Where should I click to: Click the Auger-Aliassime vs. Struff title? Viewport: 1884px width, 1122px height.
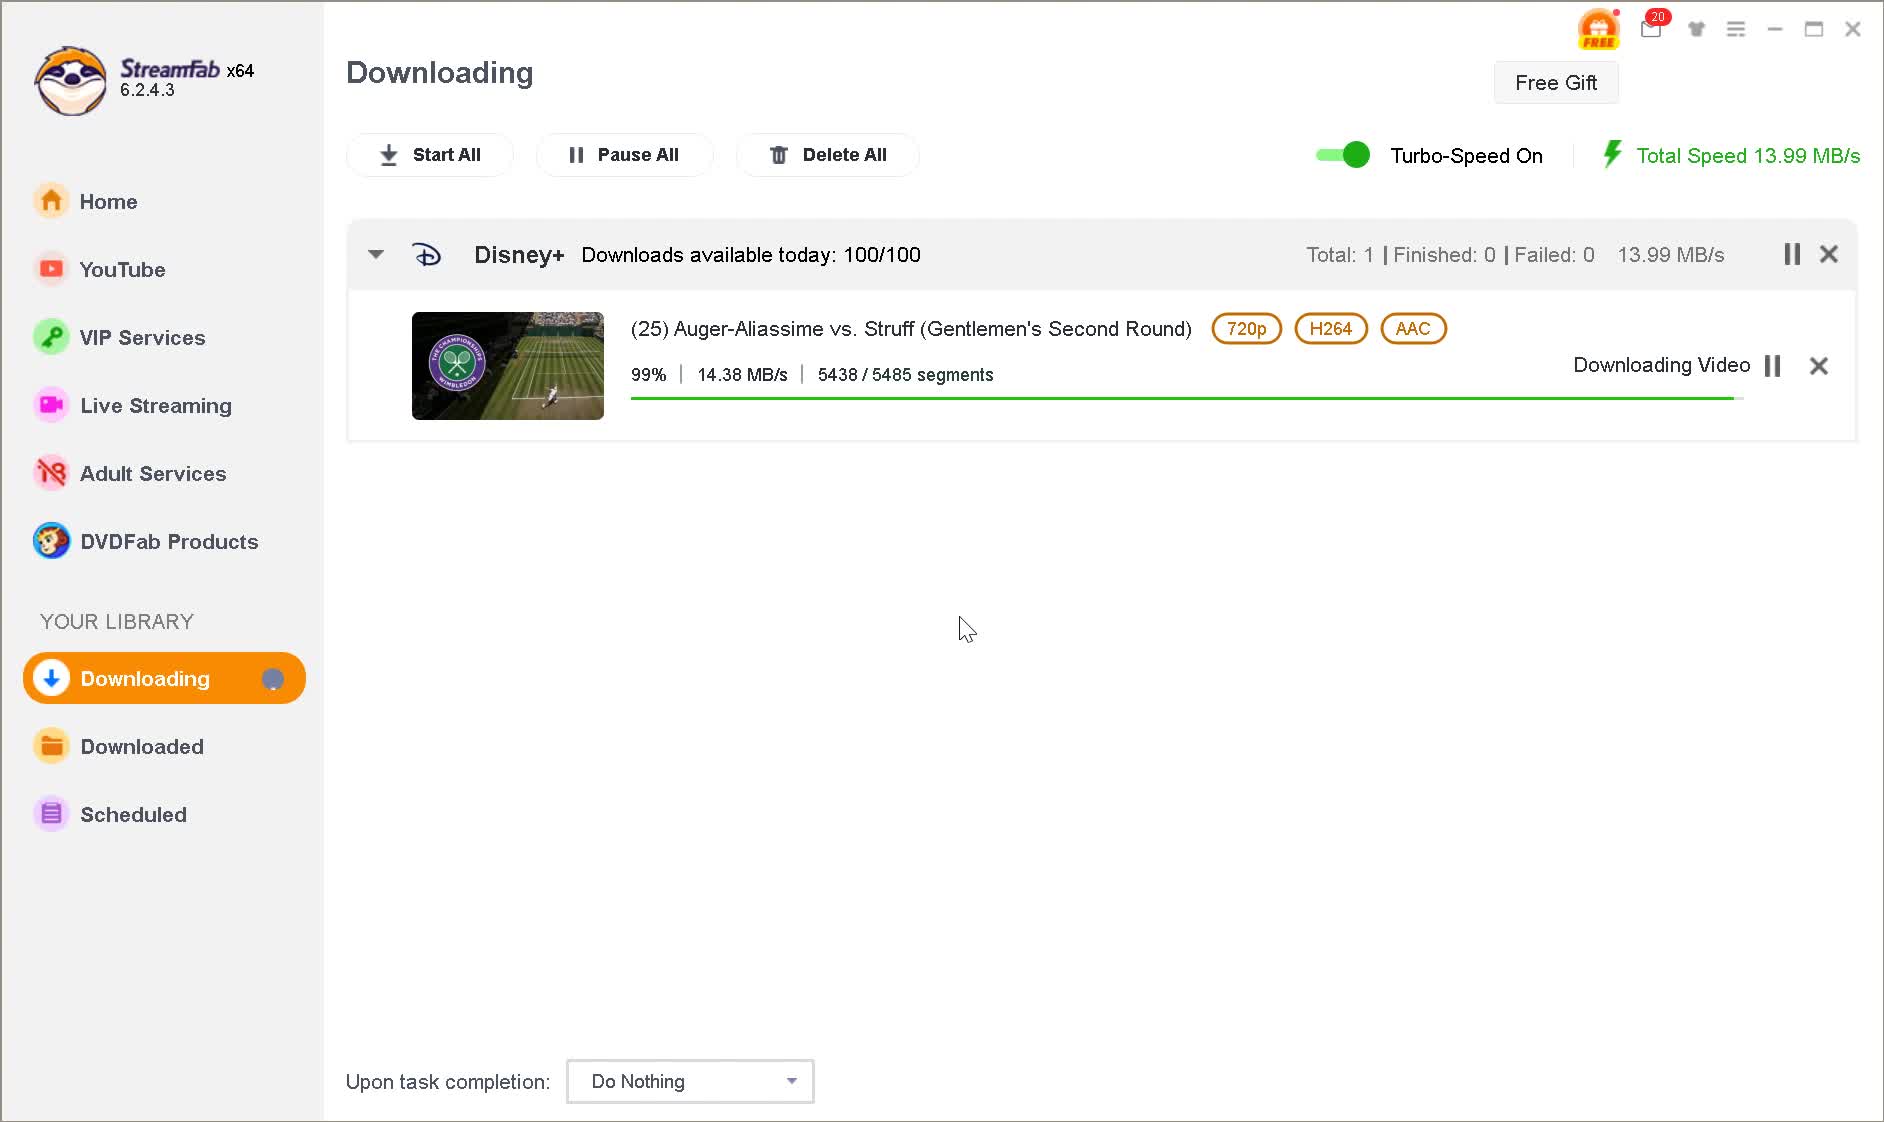911,329
